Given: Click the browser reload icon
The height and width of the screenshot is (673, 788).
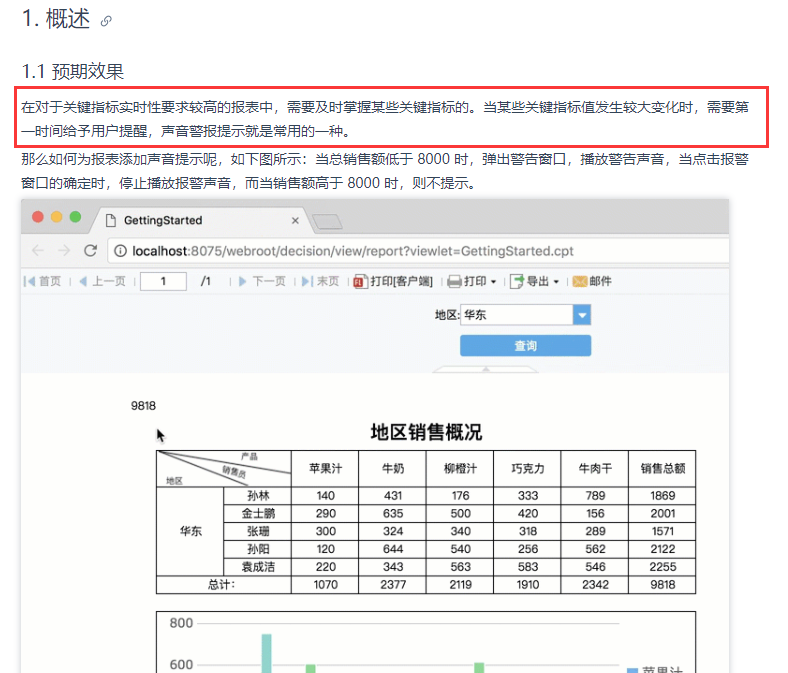Looking at the screenshot, I should [90, 250].
